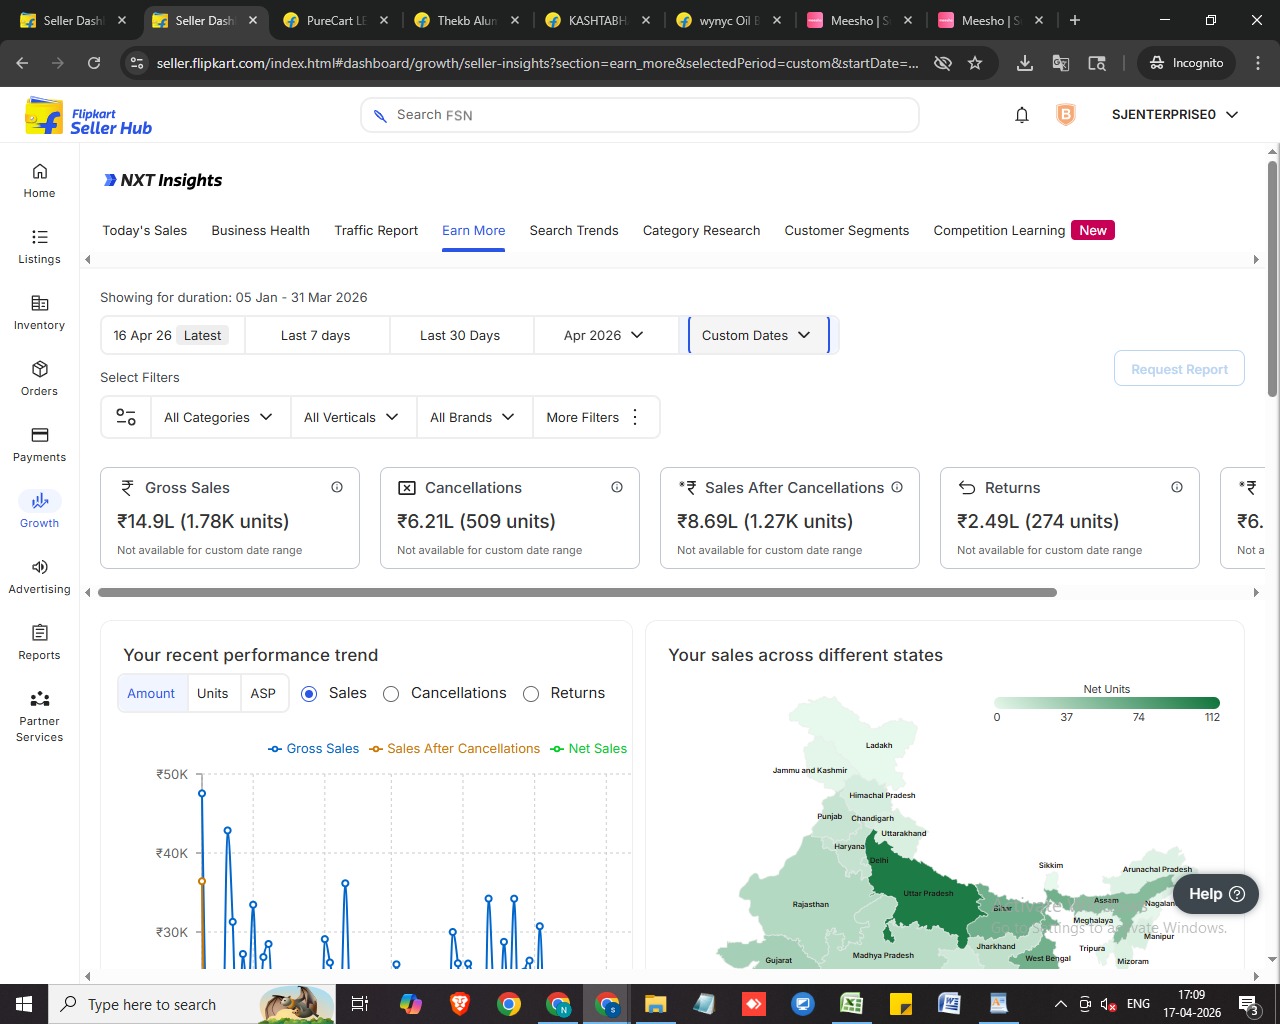This screenshot has height=1024, width=1280.
Task: Open the Category Research tab
Action: (702, 230)
